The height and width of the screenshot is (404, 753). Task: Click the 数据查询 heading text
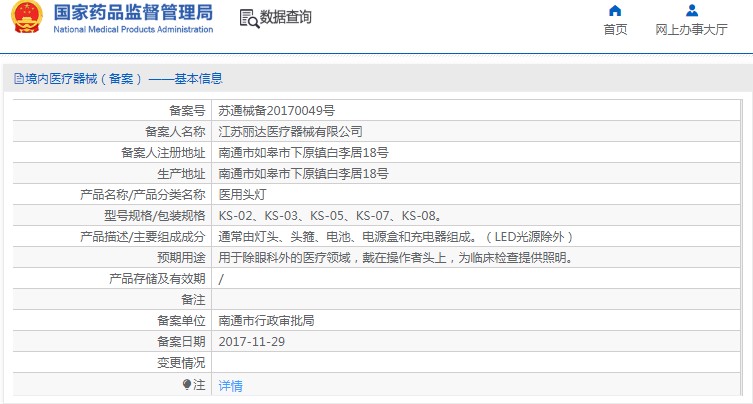pos(285,18)
